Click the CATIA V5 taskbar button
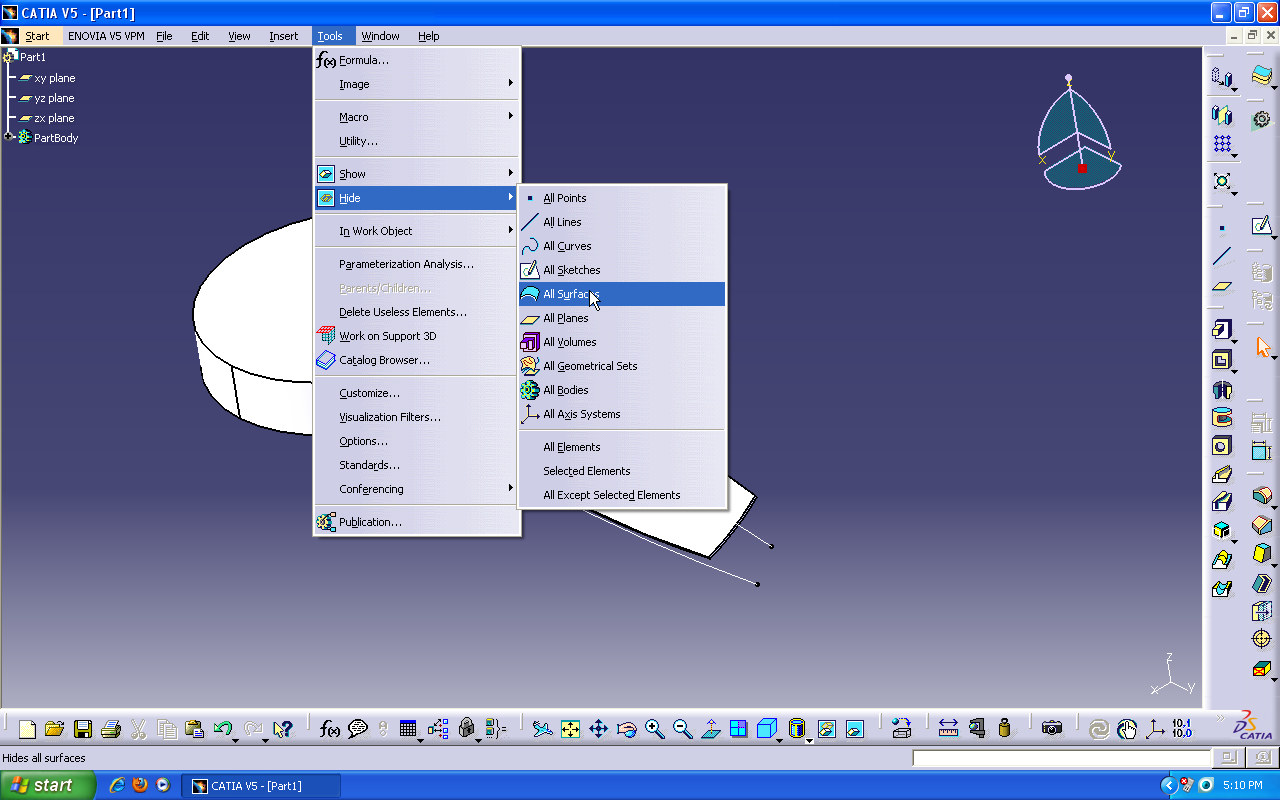Image resolution: width=1280 pixels, height=800 pixels. pos(263,786)
